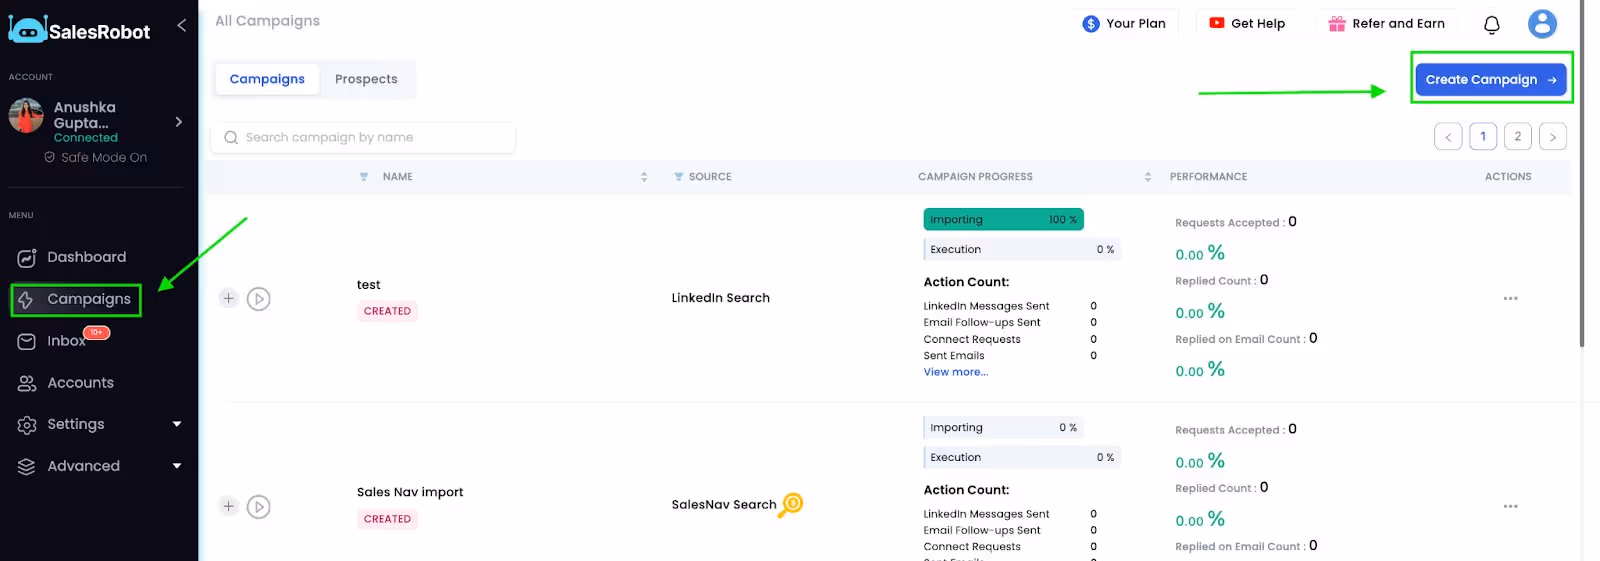Select page 1 in pagination

1483,137
